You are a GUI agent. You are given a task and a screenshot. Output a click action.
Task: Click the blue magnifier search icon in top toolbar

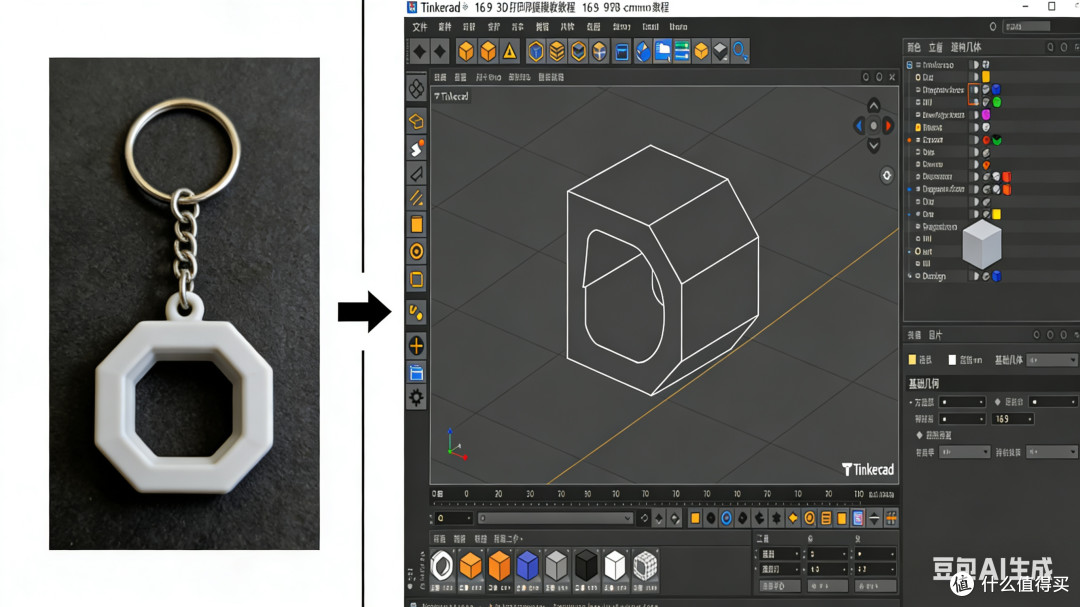(x=740, y=51)
